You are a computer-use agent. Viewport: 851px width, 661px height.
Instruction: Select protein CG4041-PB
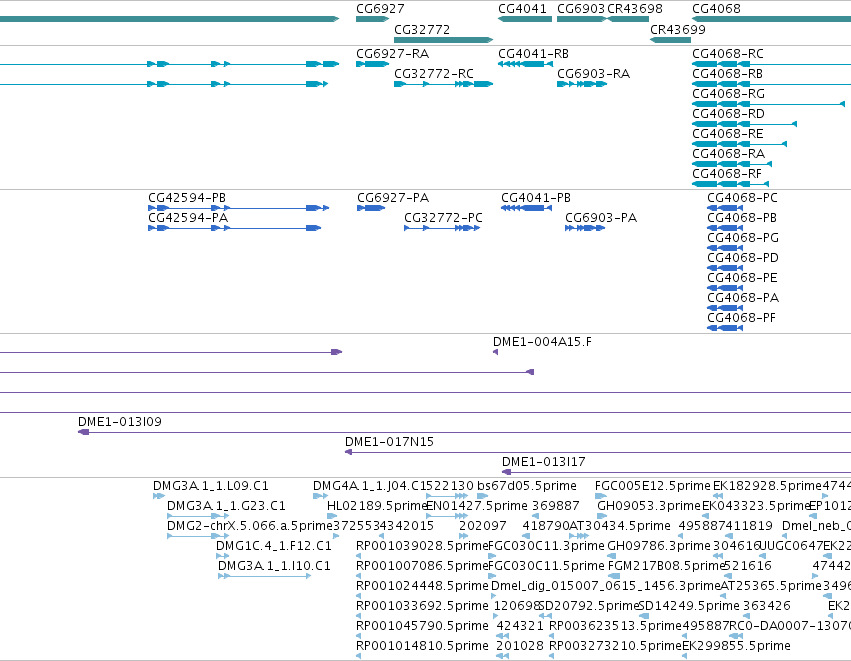tap(526, 208)
